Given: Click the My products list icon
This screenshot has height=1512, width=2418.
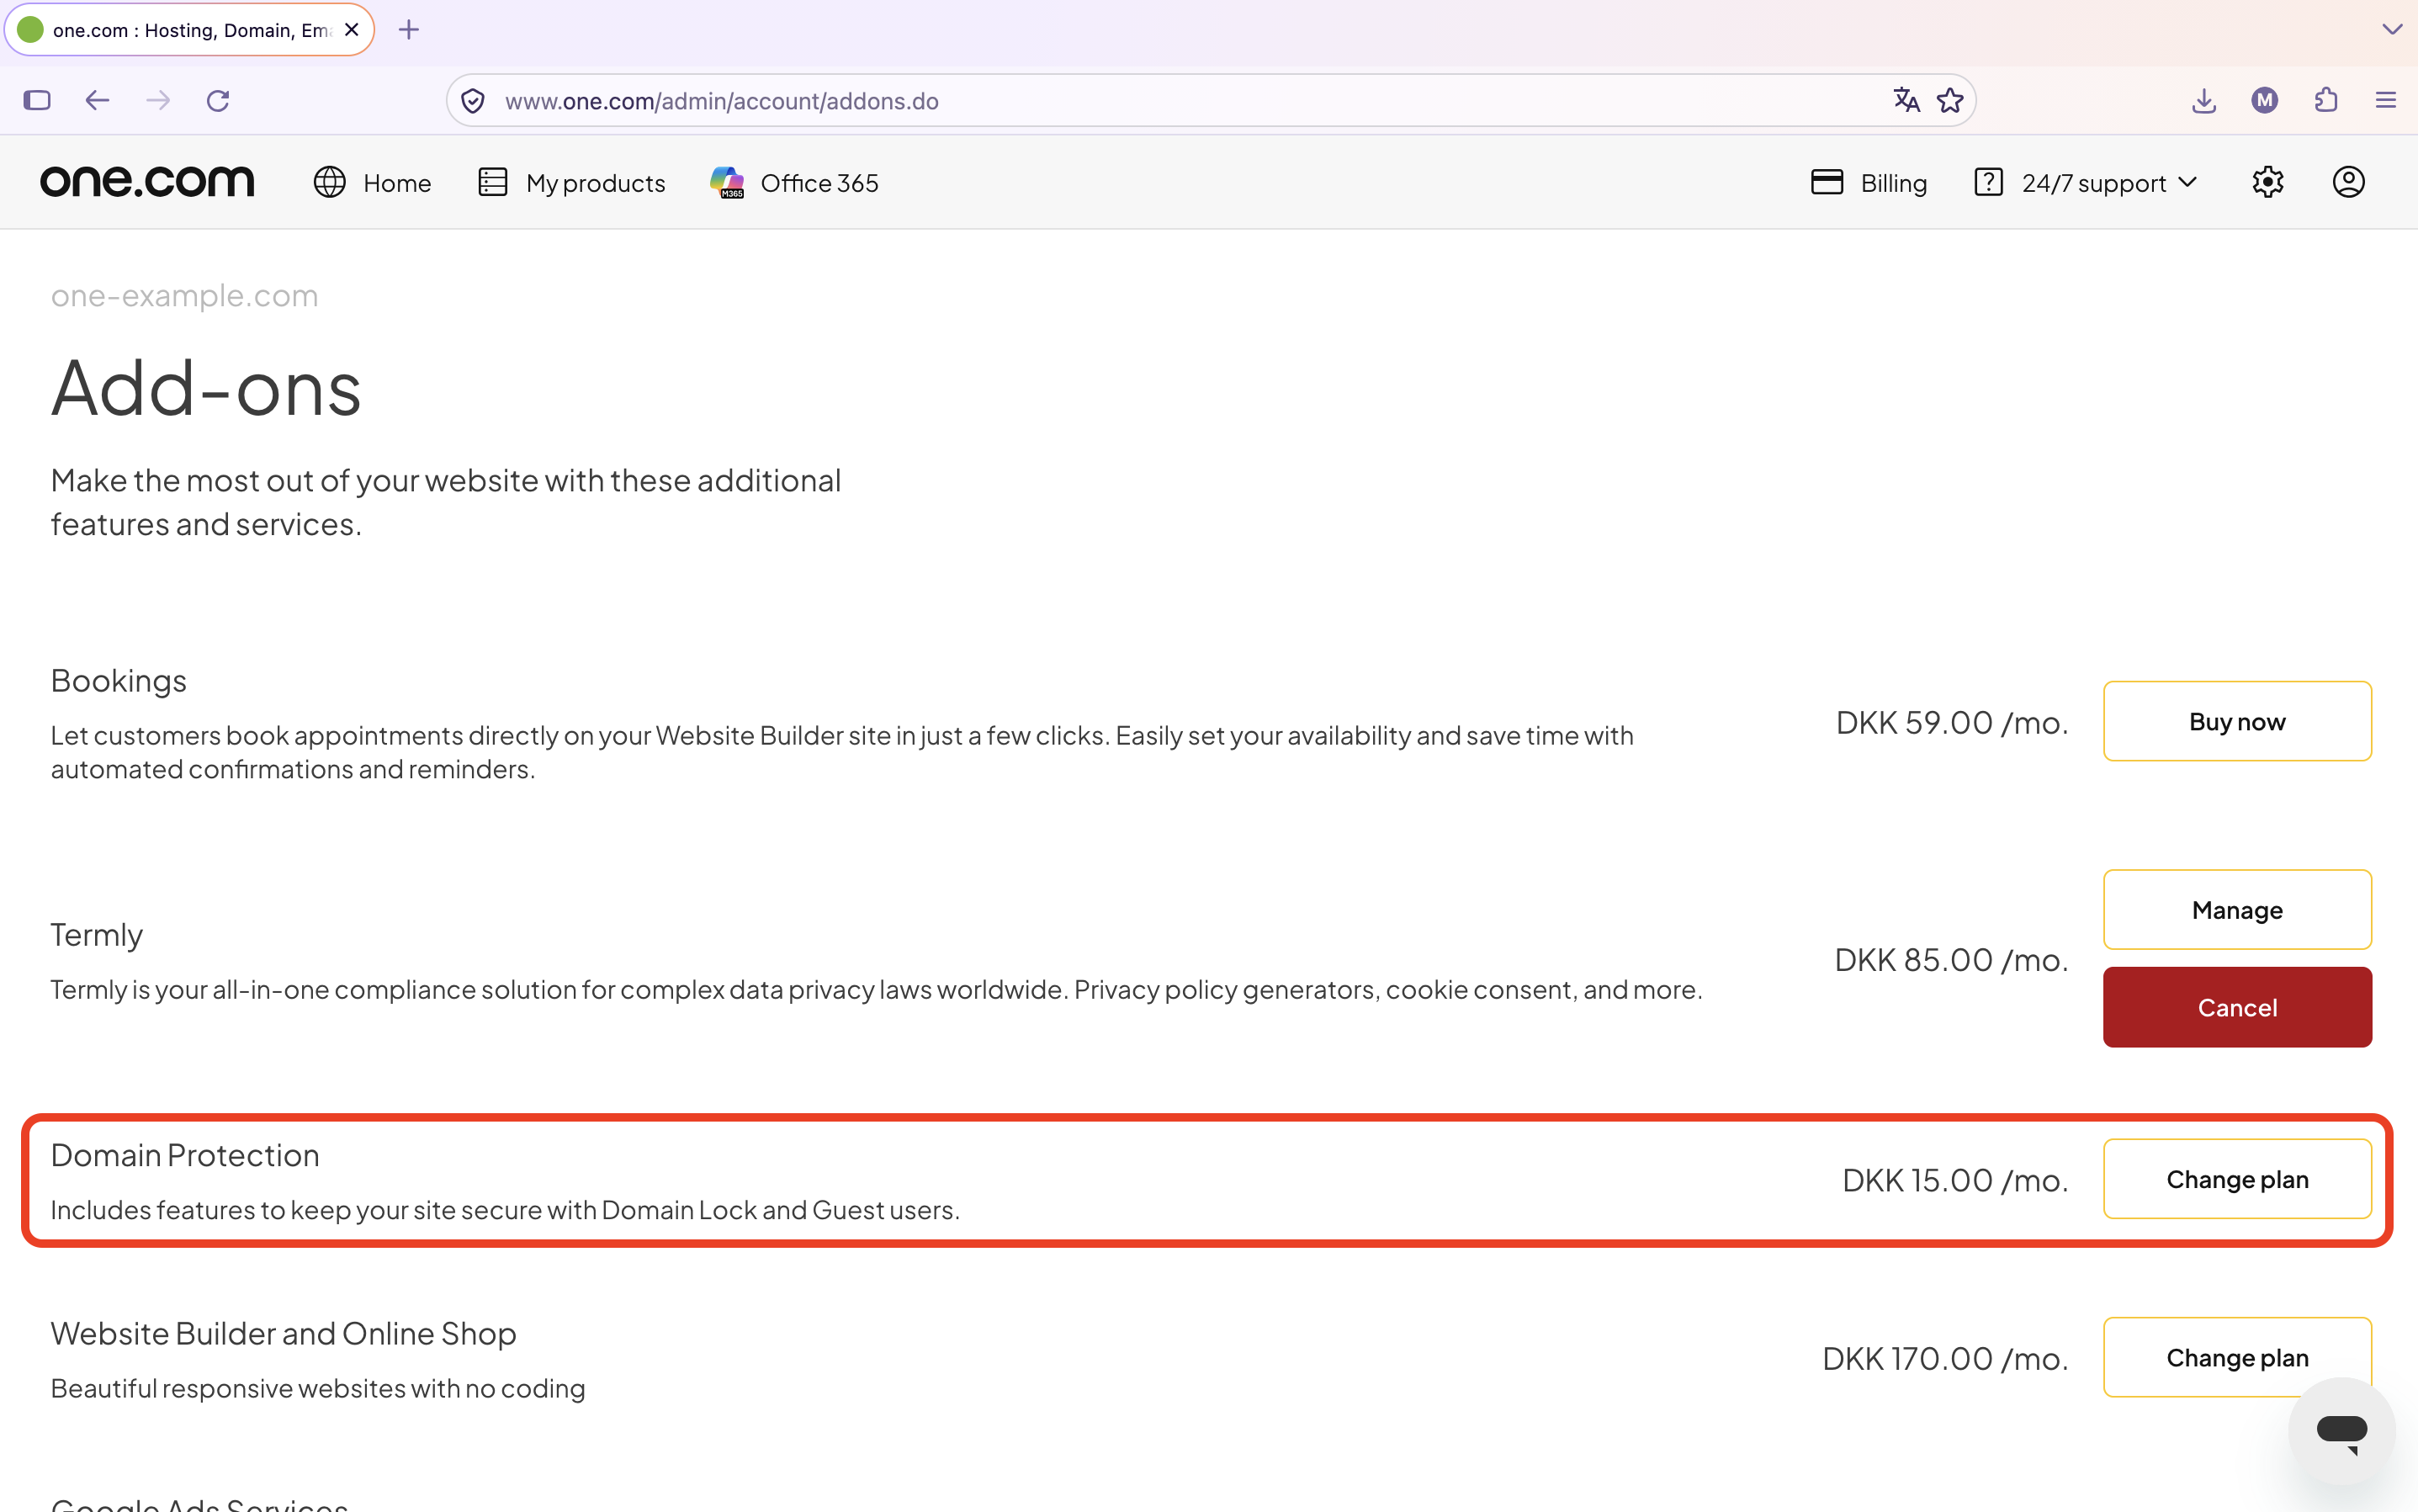Looking at the screenshot, I should 492,182.
